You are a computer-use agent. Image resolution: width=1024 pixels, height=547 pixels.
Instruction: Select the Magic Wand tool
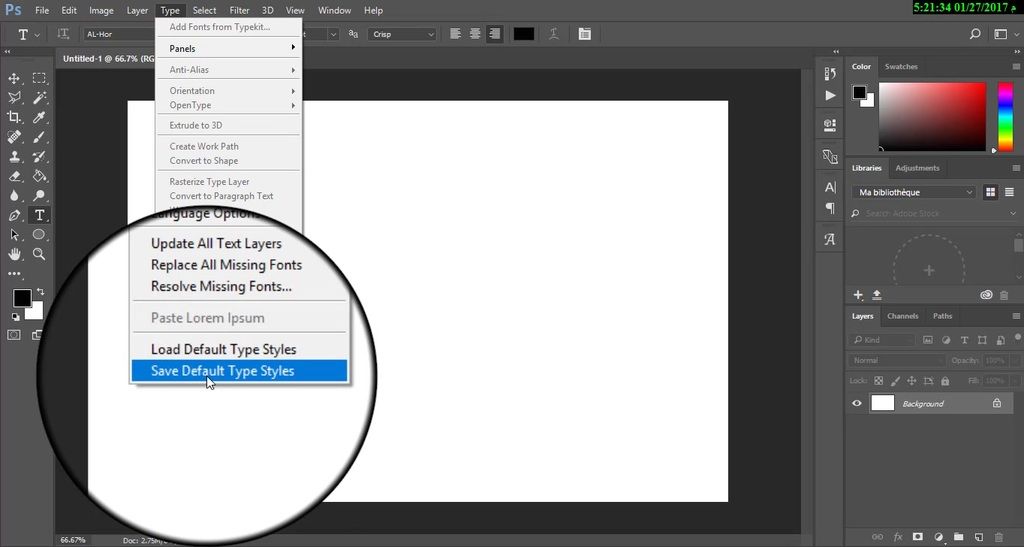tap(39, 98)
